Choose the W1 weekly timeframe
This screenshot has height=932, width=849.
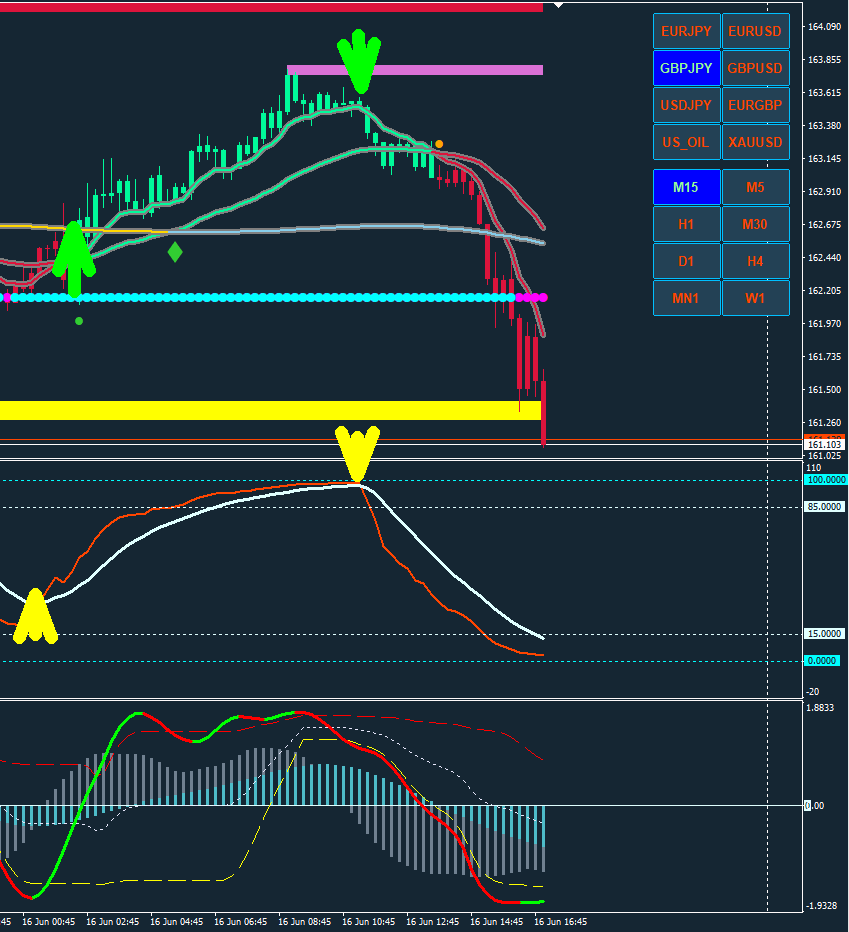[x=756, y=298]
